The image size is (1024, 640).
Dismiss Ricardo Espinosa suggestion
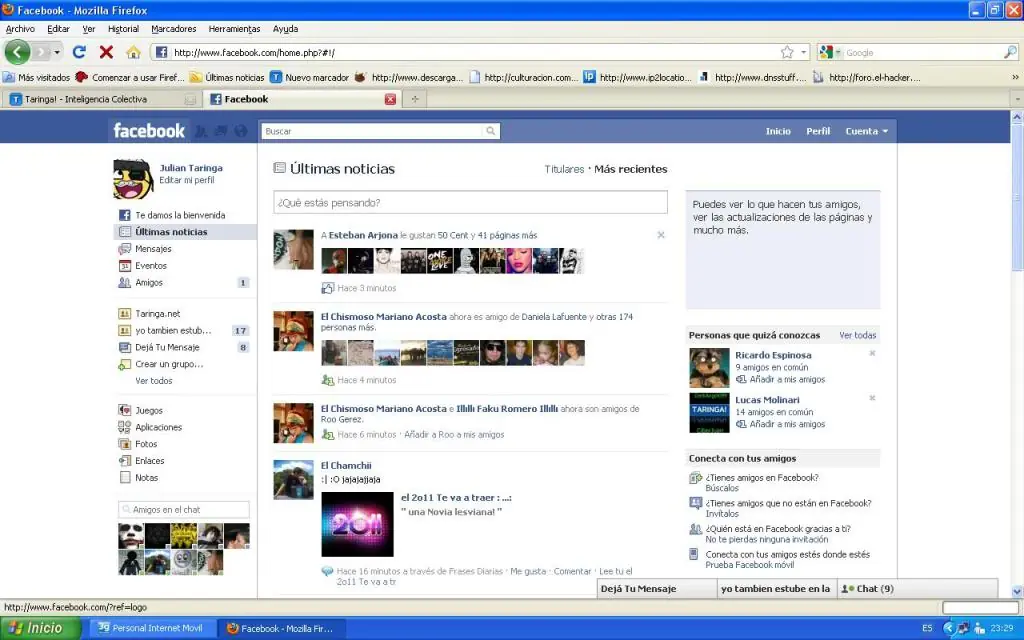pos(872,353)
